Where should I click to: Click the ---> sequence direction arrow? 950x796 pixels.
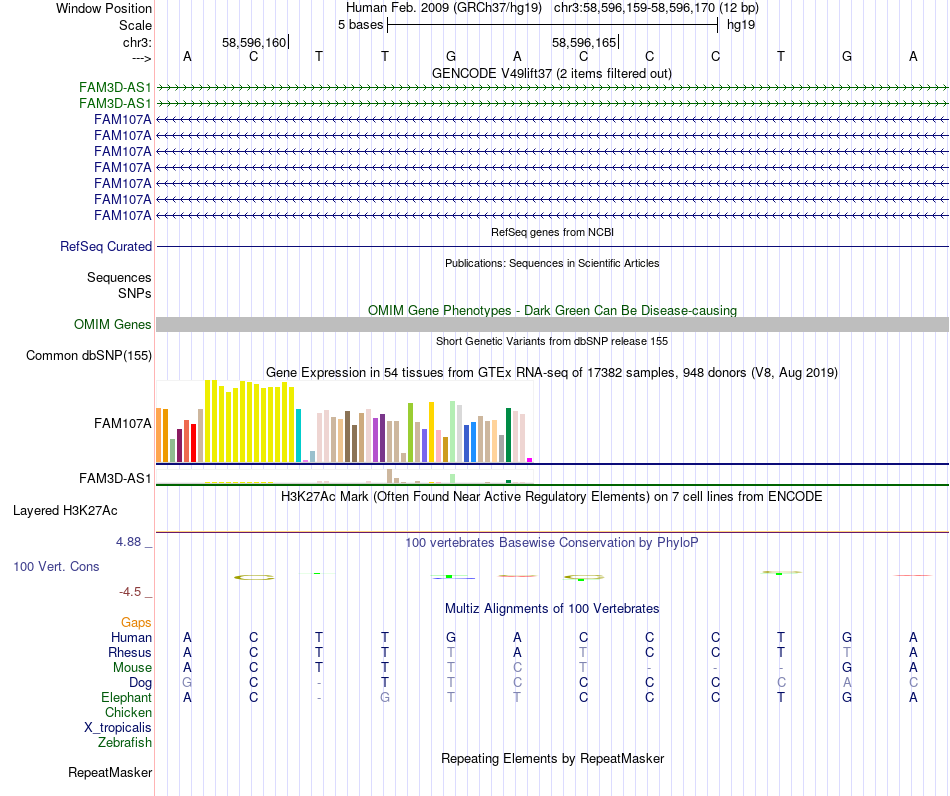pos(141,58)
